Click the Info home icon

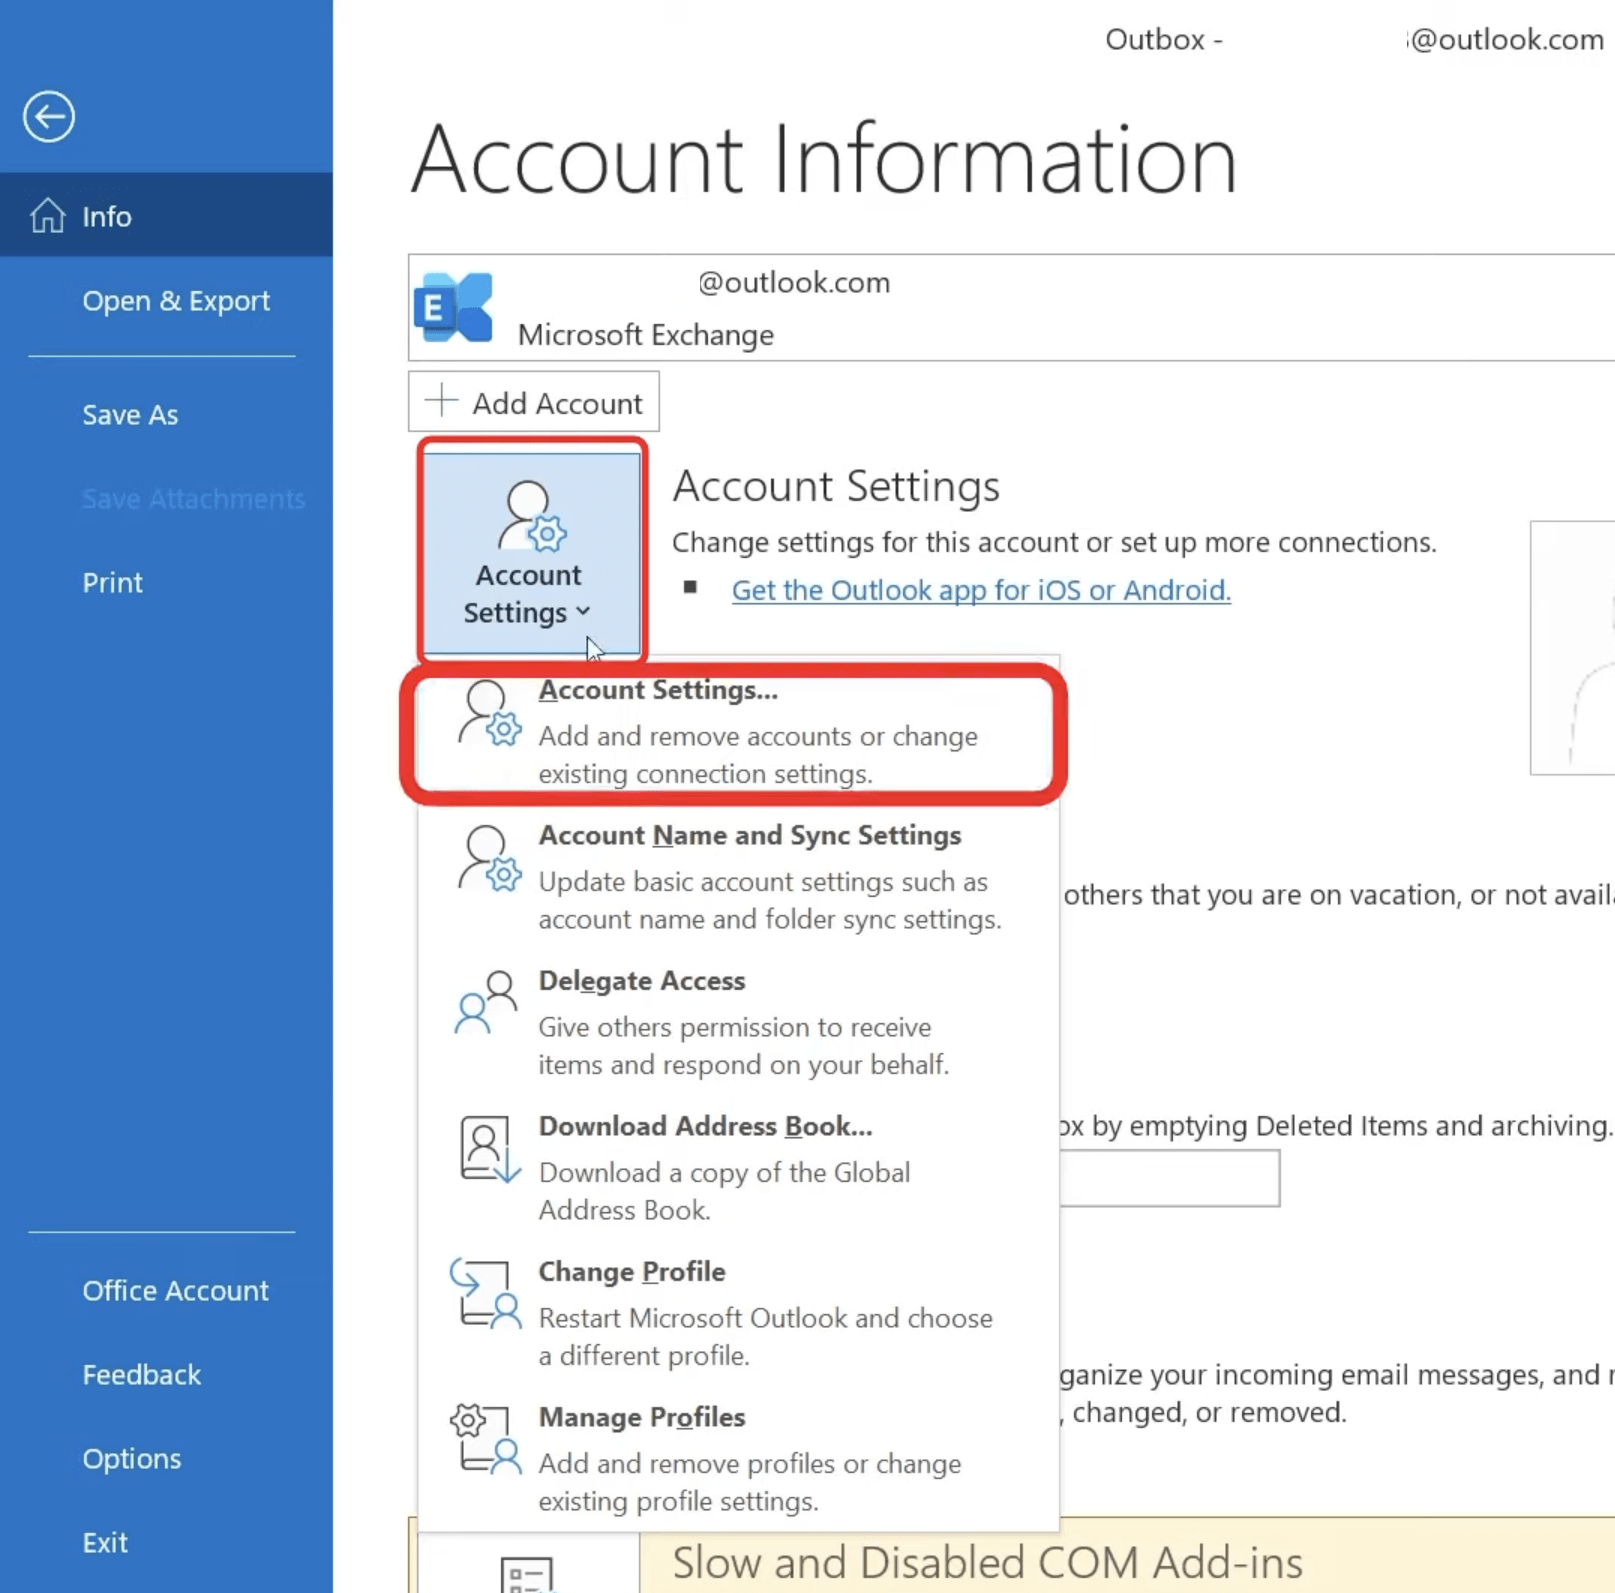click(47, 215)
